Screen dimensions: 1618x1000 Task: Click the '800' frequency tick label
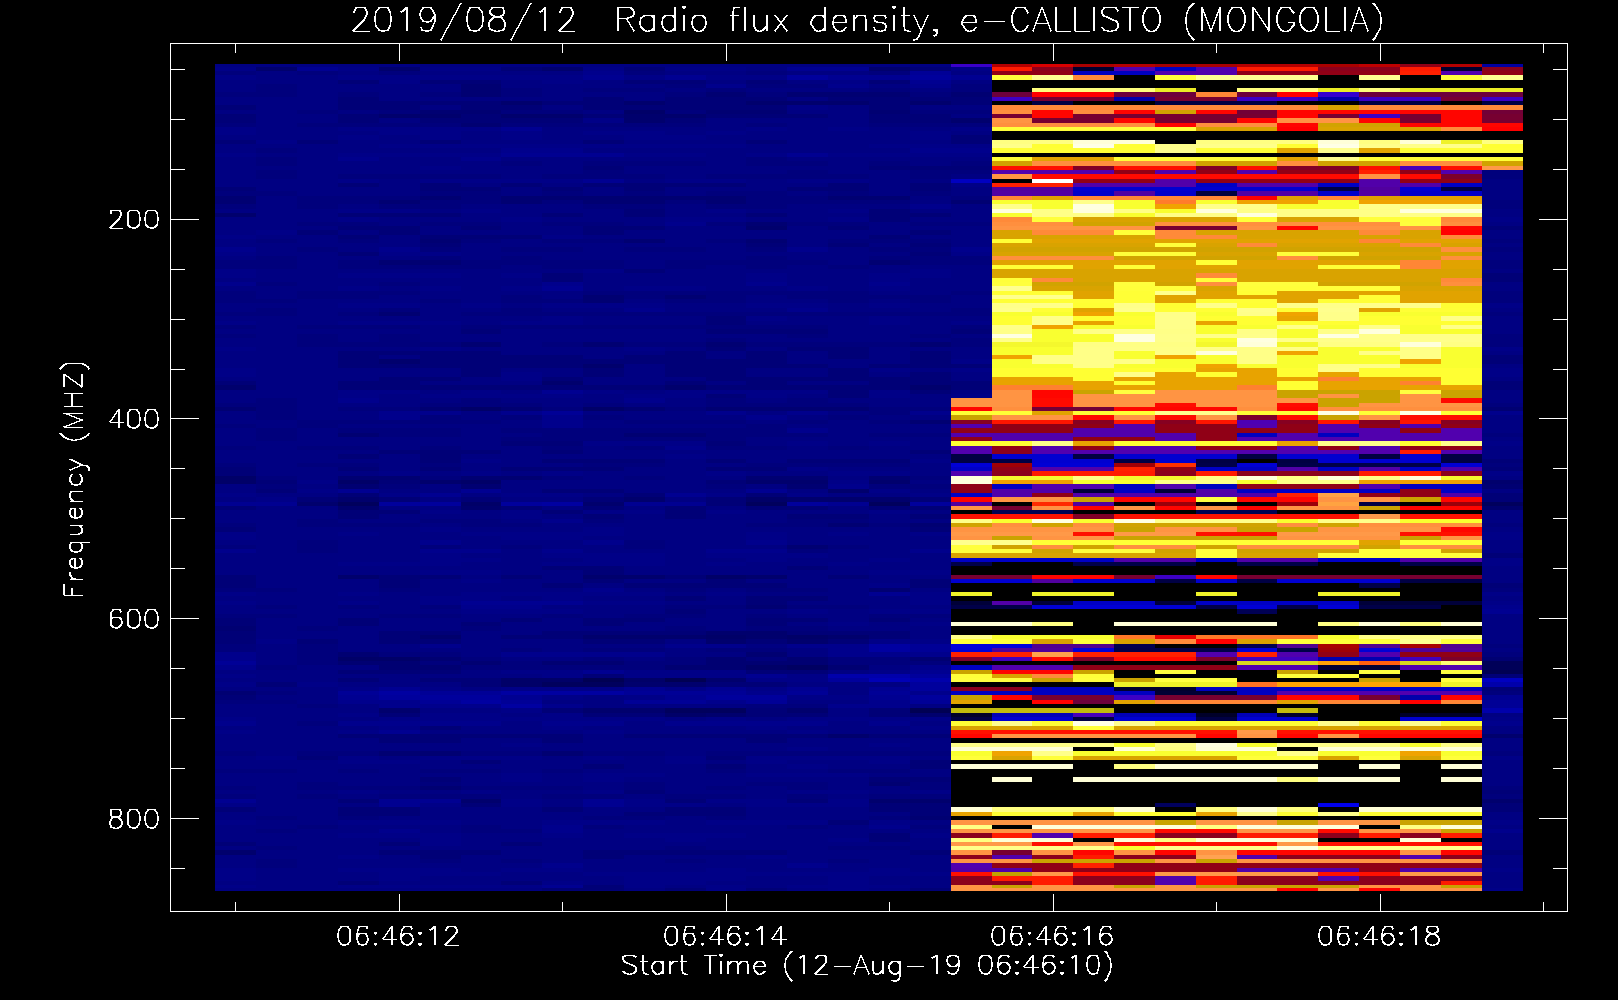134,819
